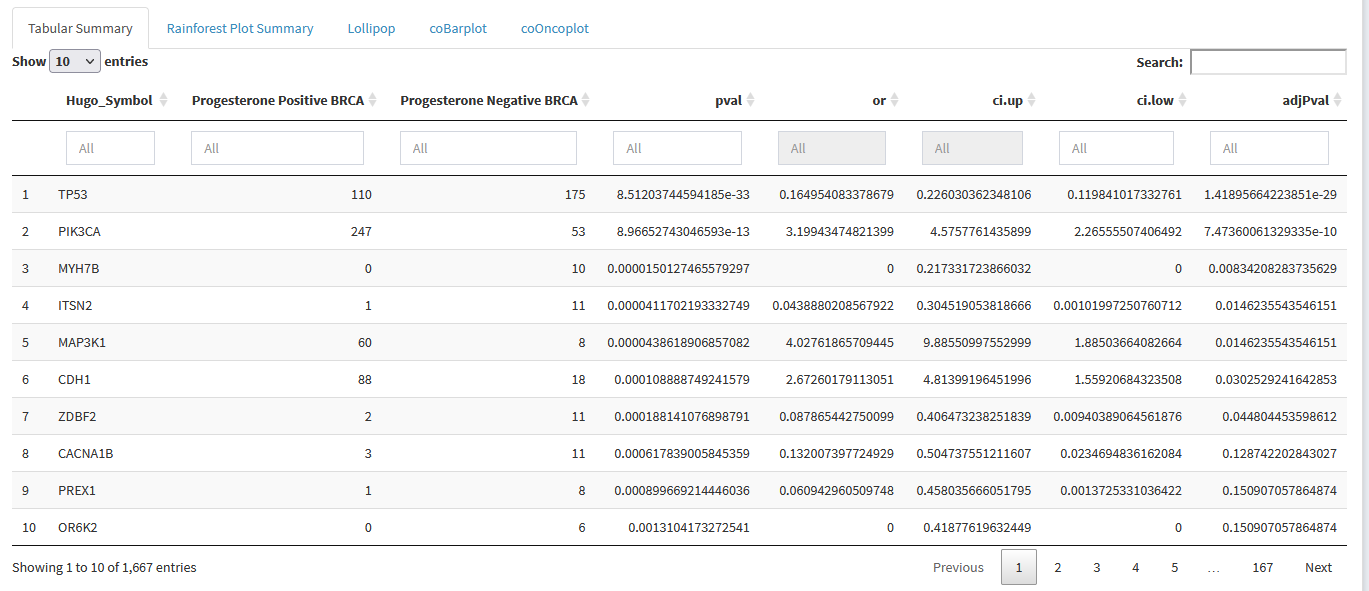Switch to the coOncoplot tab
The image size is (1369, 591).
click(x=555, y=28)
